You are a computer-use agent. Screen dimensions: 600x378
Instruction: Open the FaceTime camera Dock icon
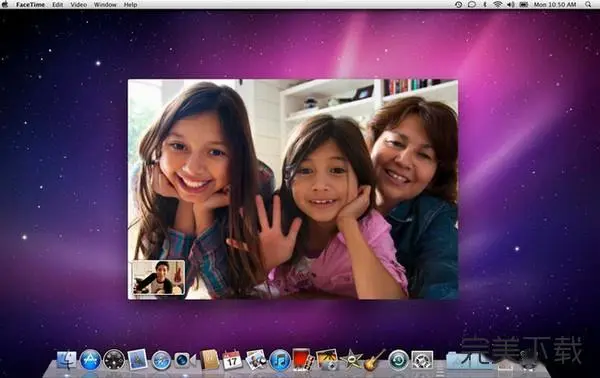183,360
